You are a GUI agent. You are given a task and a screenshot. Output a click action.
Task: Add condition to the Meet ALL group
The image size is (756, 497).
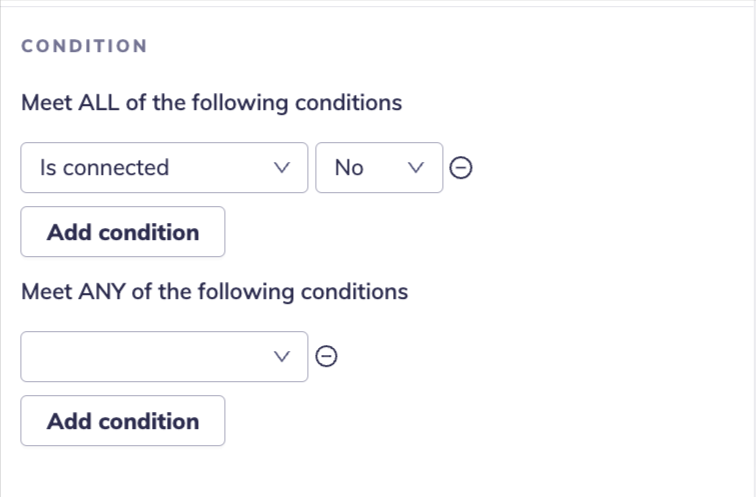(123, 232)
